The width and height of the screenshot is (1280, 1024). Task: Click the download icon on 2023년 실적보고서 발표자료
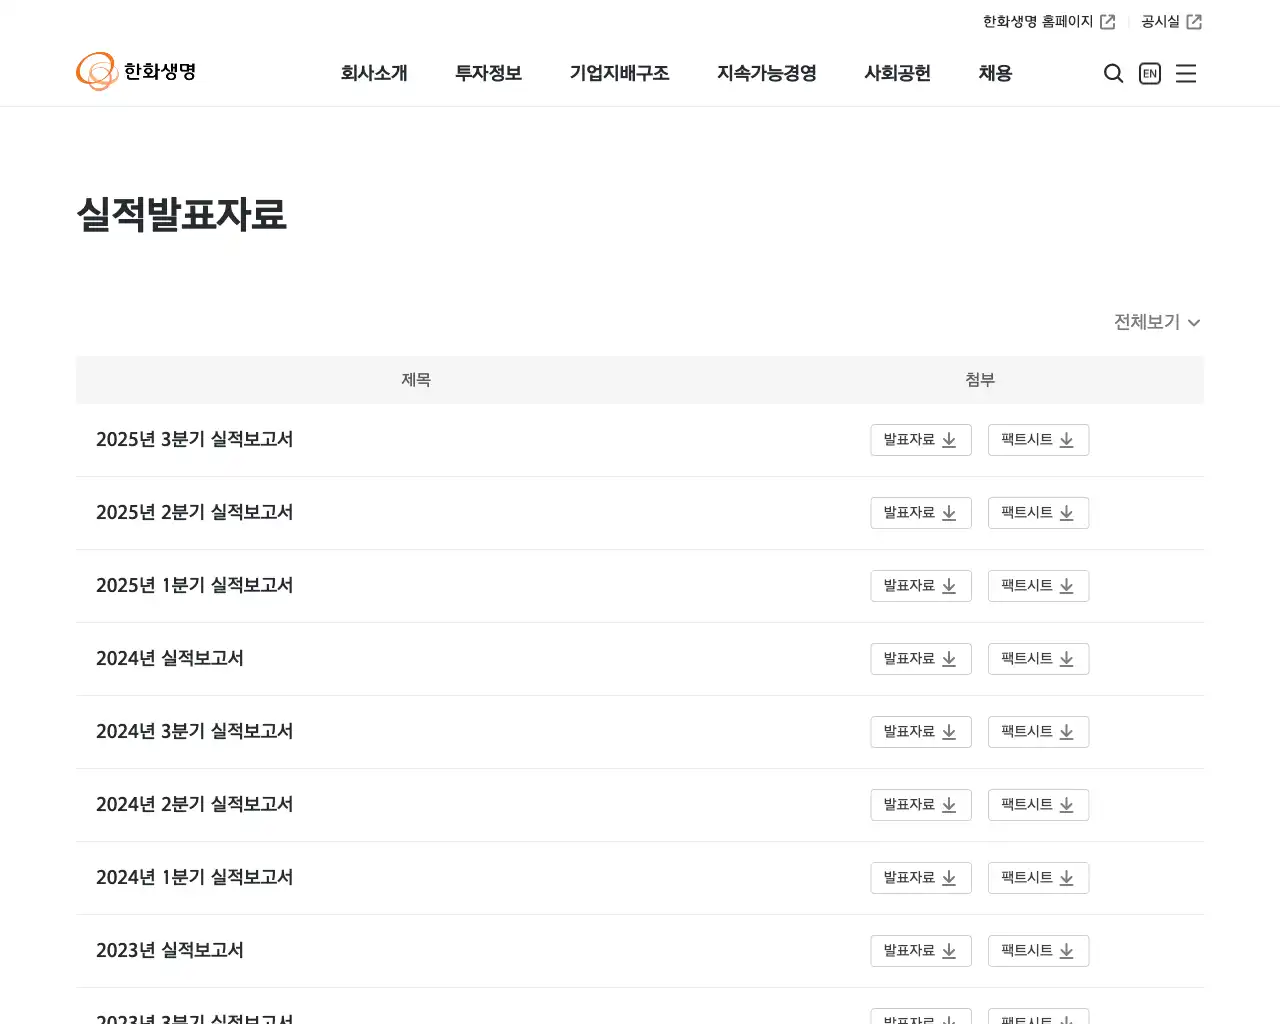949,950
